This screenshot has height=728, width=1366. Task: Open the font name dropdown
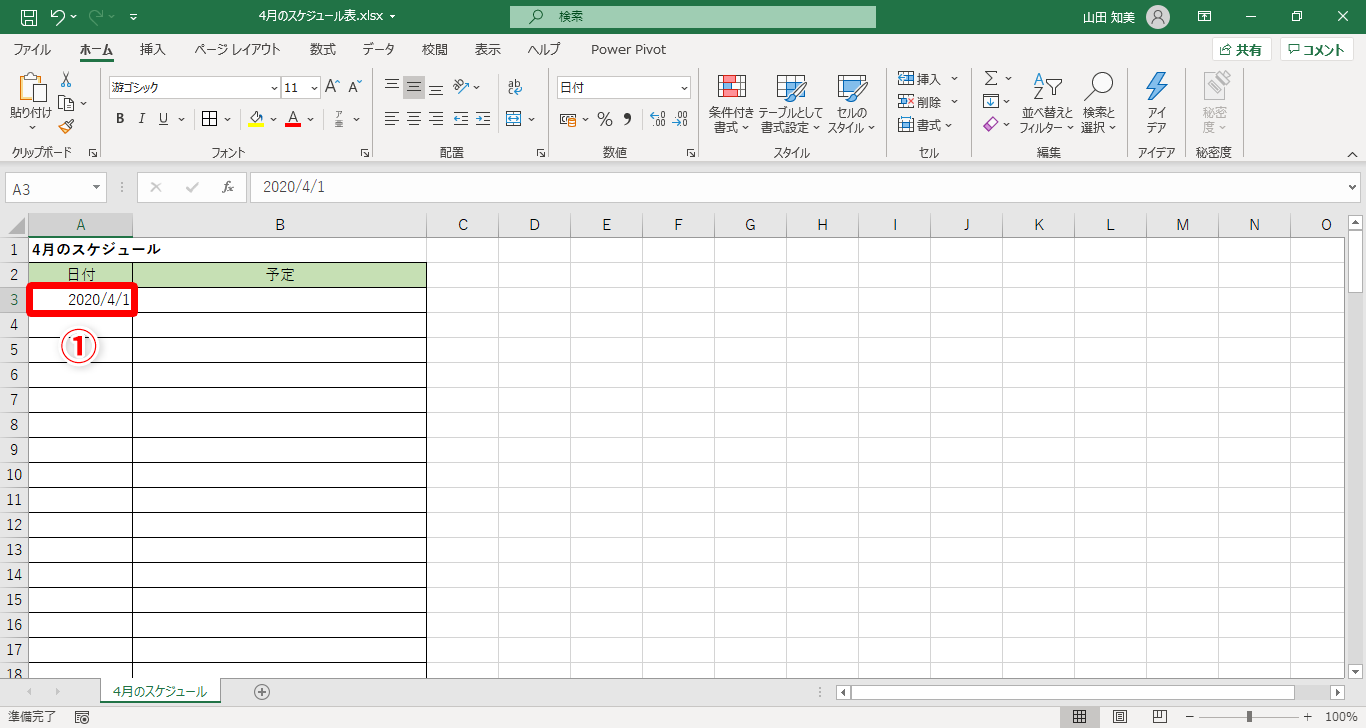point(274,87)
